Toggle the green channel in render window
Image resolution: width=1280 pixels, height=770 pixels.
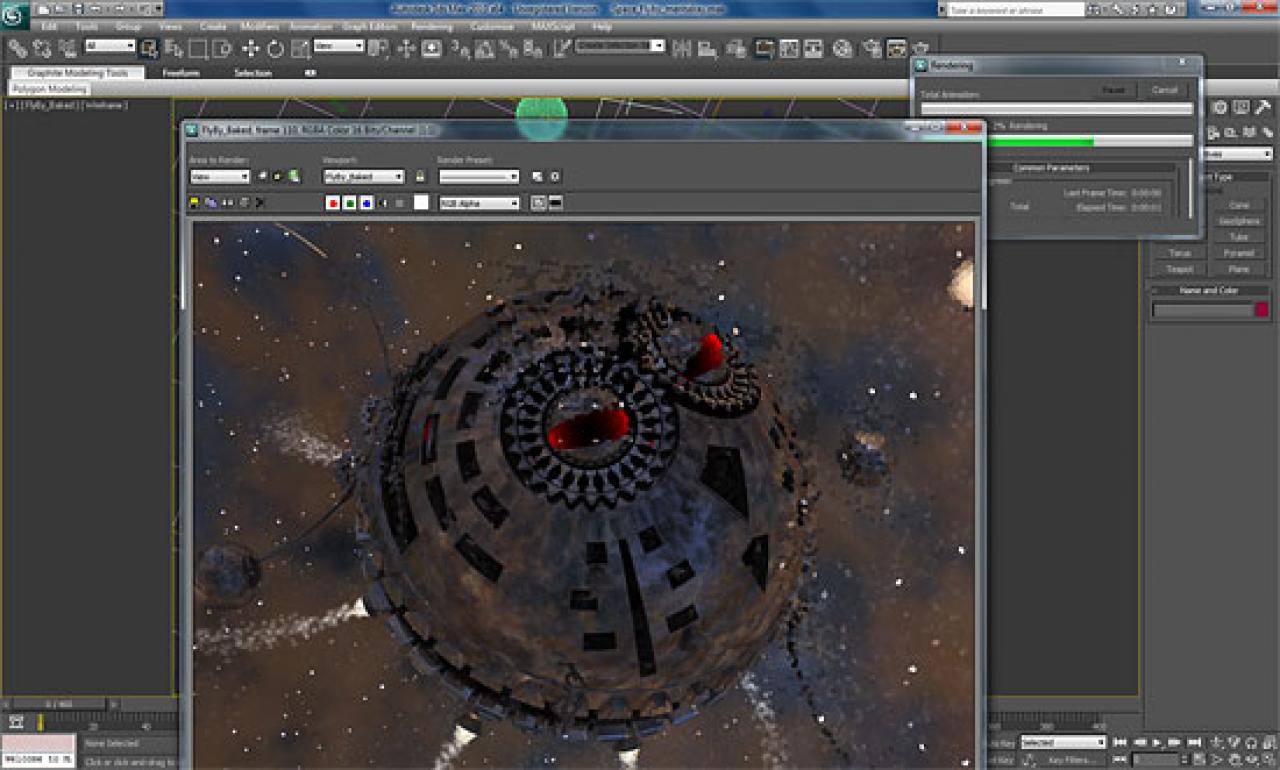350,202
